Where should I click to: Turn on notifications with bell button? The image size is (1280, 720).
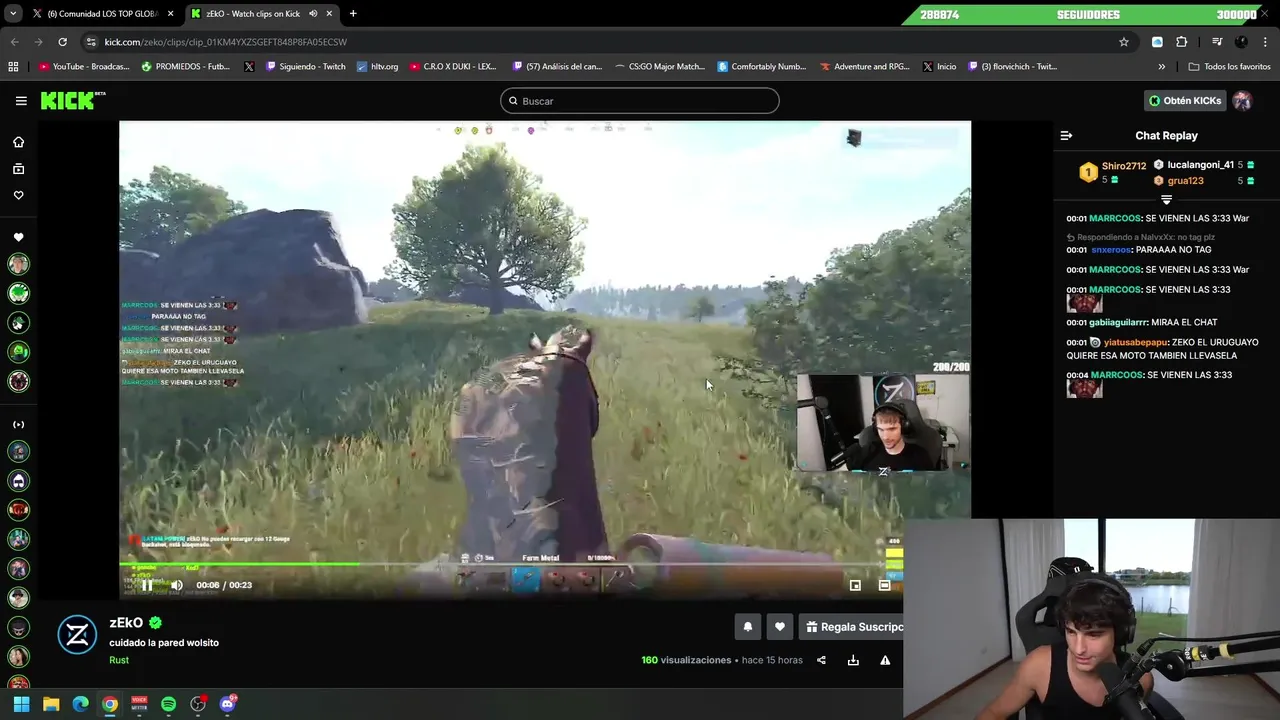pyautogui.click(x=747, y=627)
